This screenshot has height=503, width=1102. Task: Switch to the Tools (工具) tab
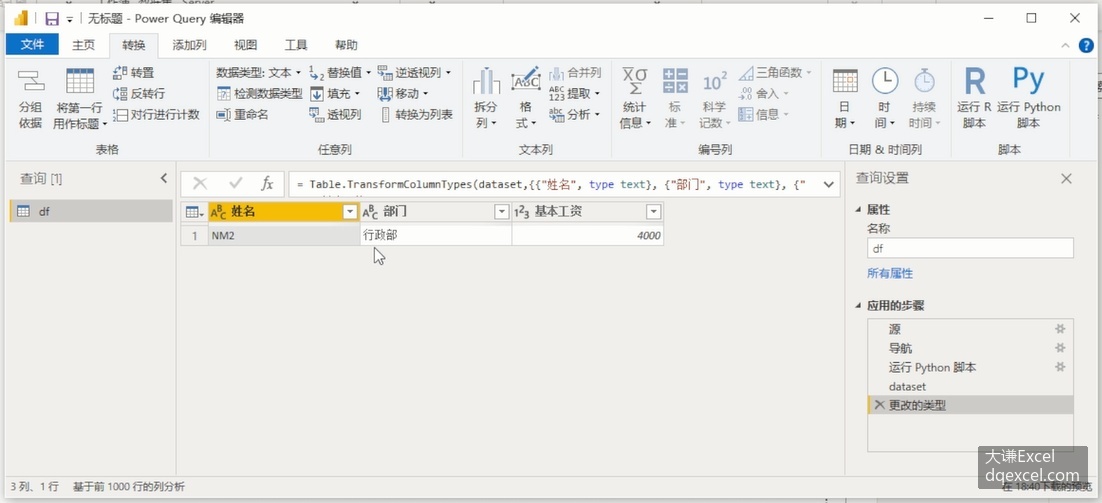click(x=296, y=45)
